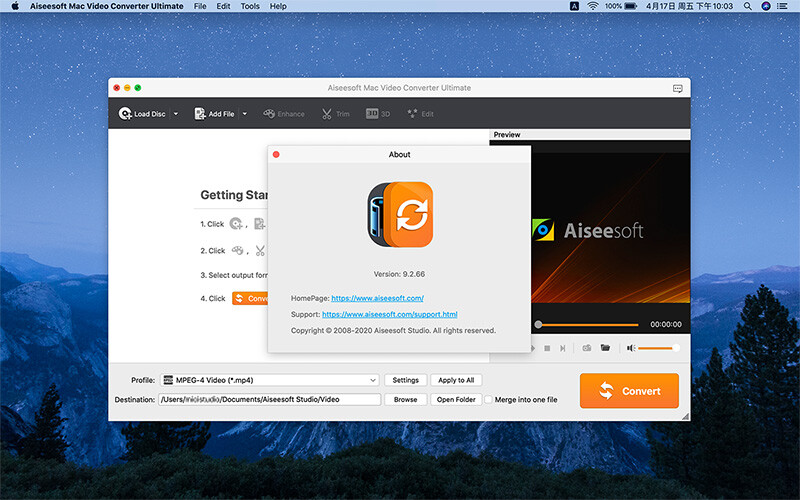This screenshot has width=800, height=500.
Task: Click the Preview panel label
Action: click(507, 135)
